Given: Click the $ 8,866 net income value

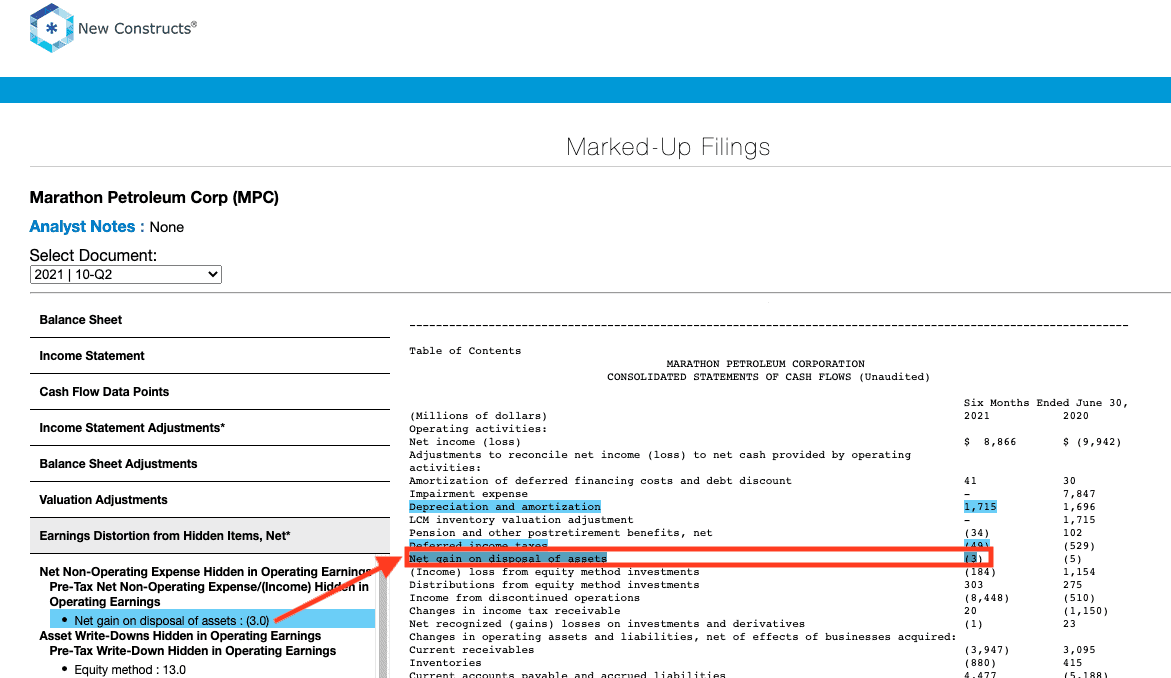Looking at the screenshot, I should (x=990, y=442).
